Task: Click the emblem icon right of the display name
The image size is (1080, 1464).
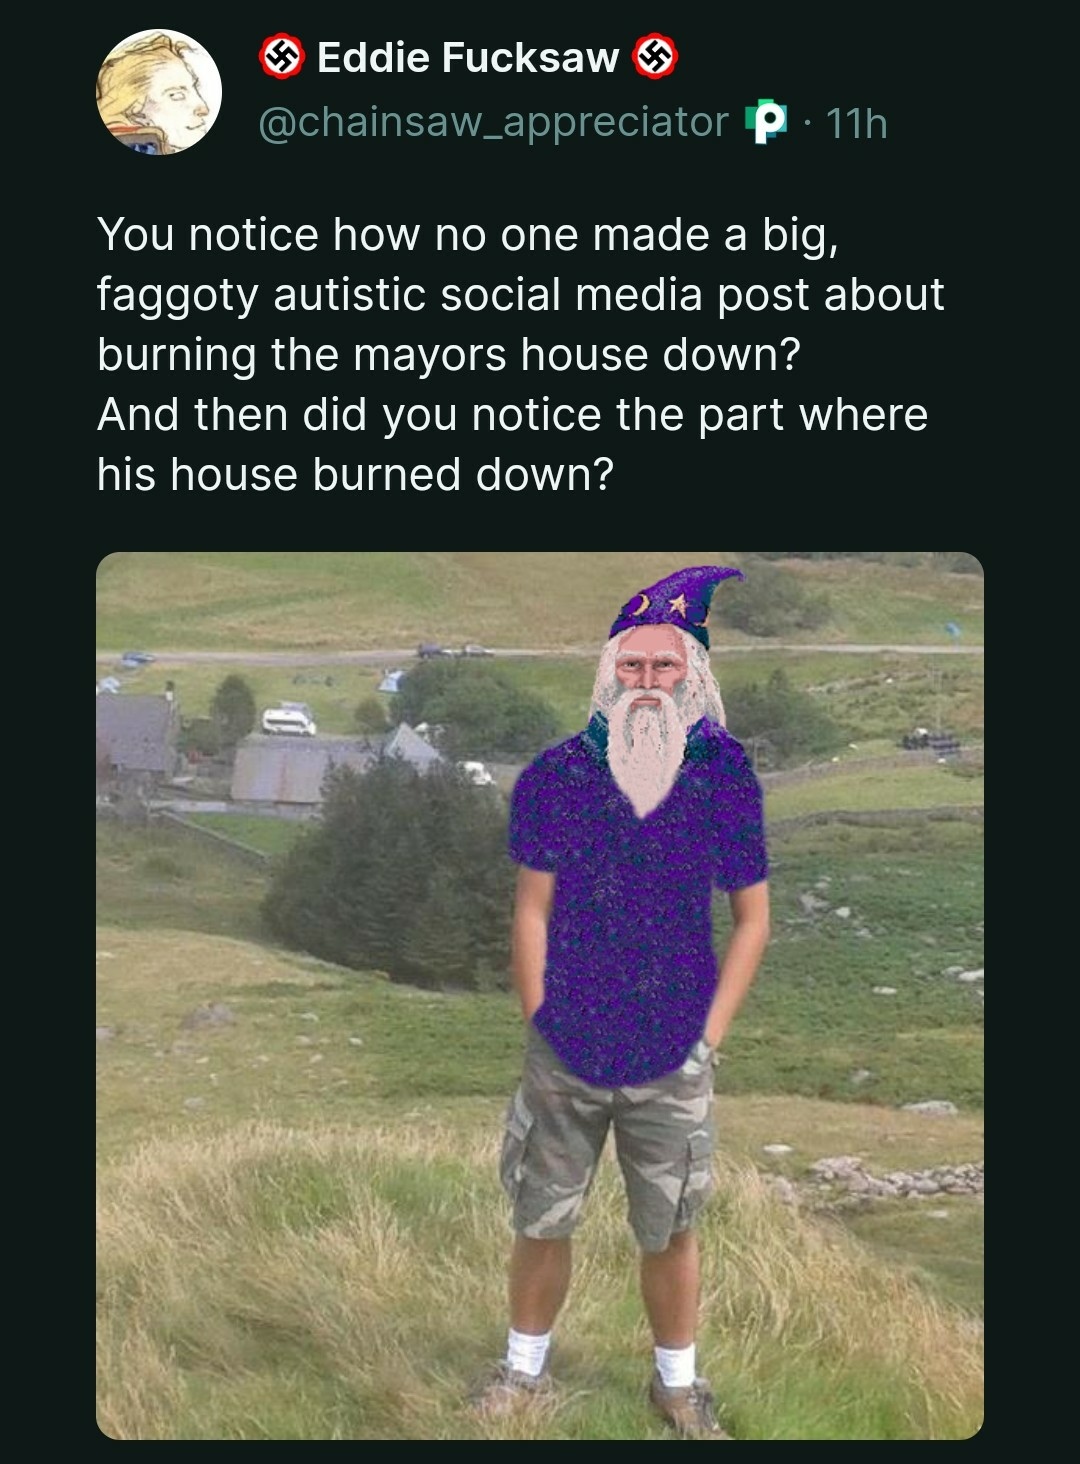Action: click(x=655, y=57)
